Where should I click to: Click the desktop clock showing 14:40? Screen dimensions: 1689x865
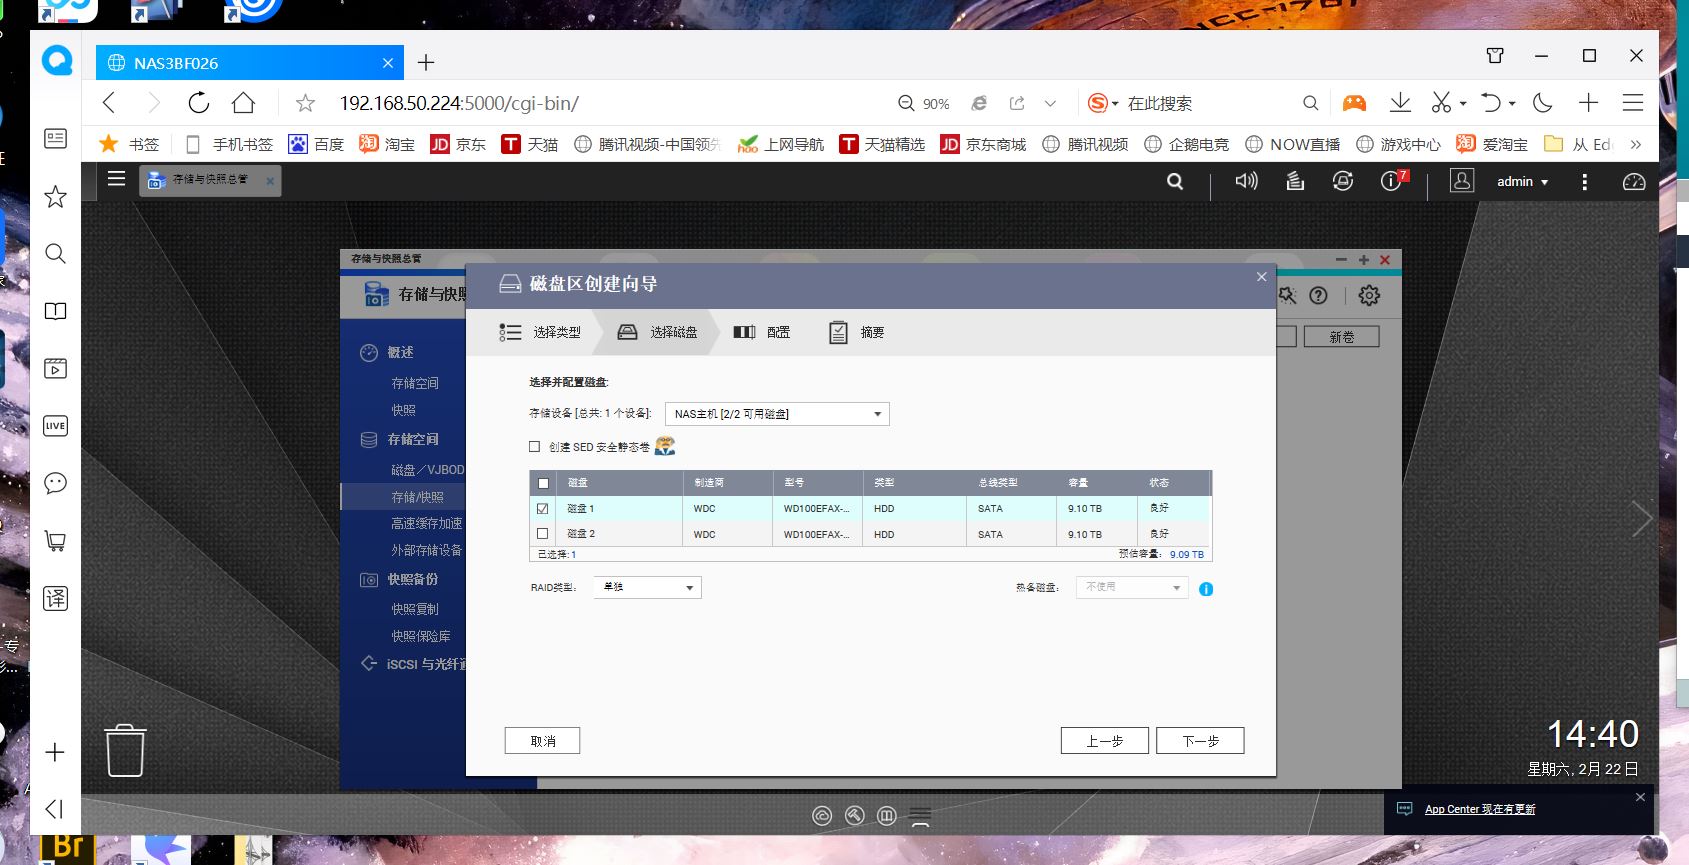tap(1593, 734)
